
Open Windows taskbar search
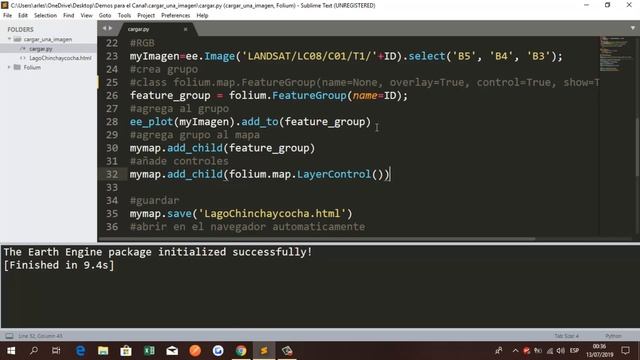coord(34,351)
